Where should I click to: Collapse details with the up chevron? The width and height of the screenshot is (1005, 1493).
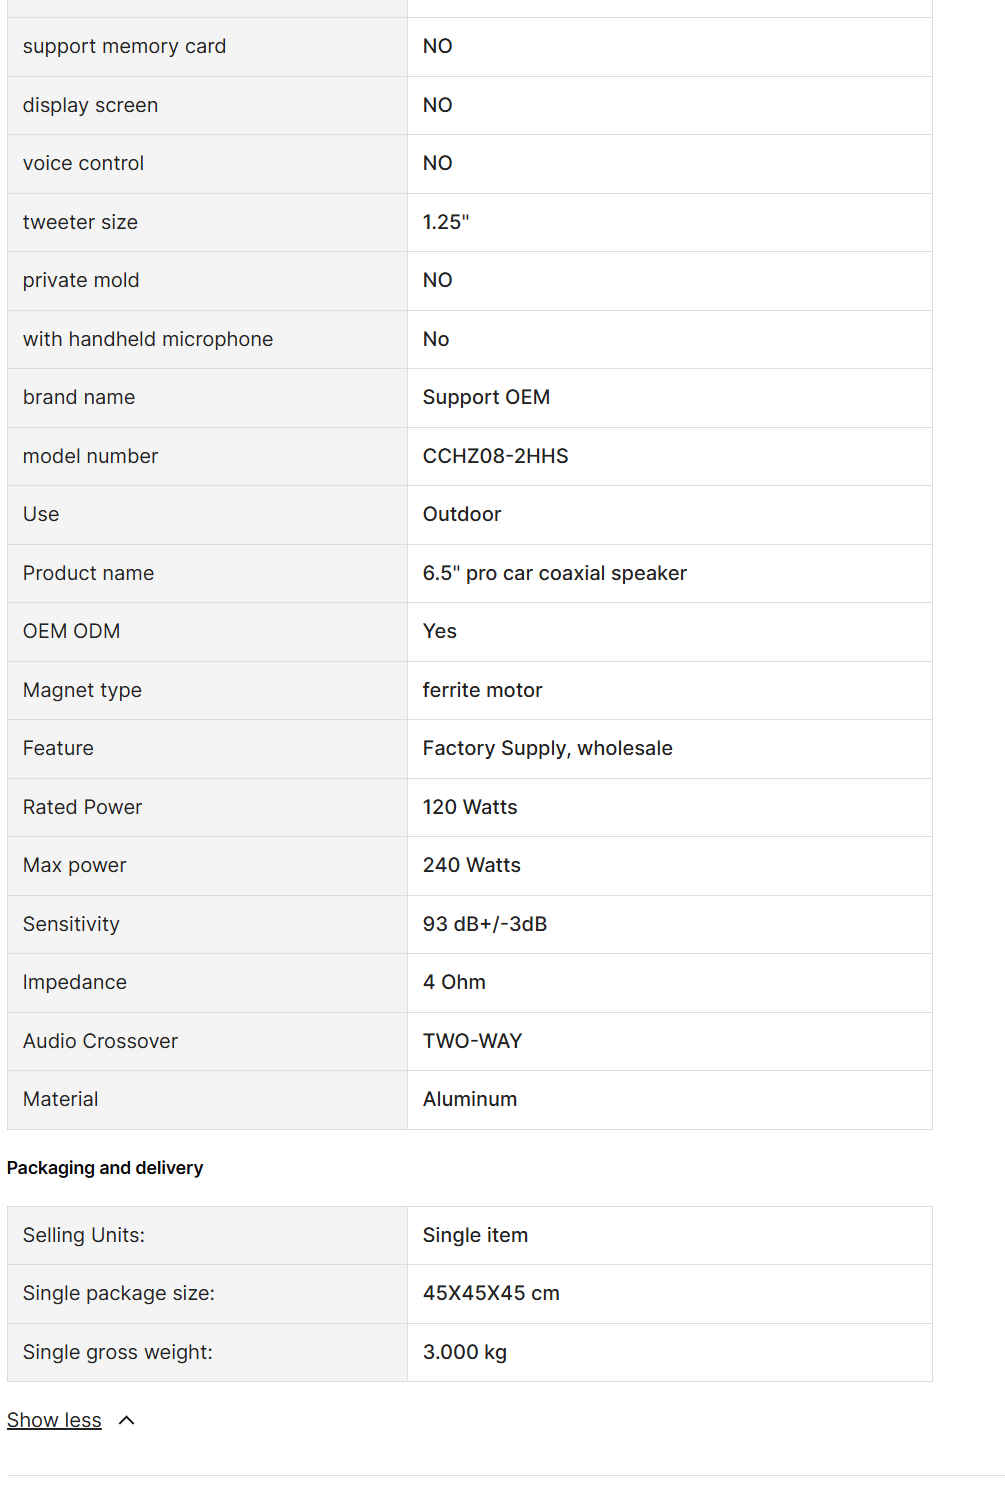pos(127,1420)
